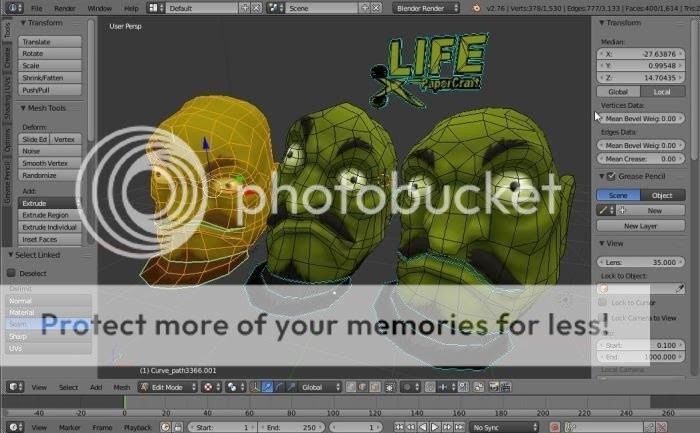Collapse the left Transform tools panel

(x=23, y=23)
